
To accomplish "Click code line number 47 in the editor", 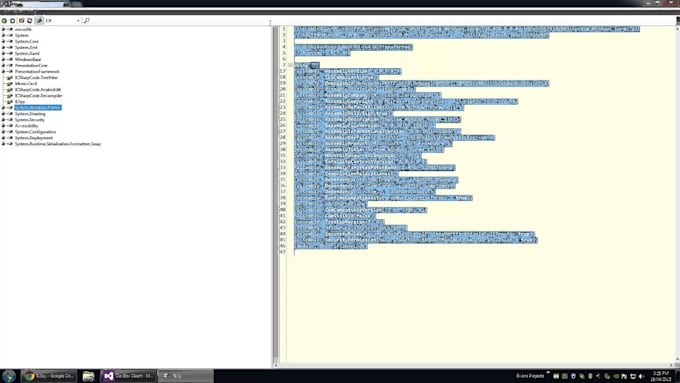I will coord(283,252).
